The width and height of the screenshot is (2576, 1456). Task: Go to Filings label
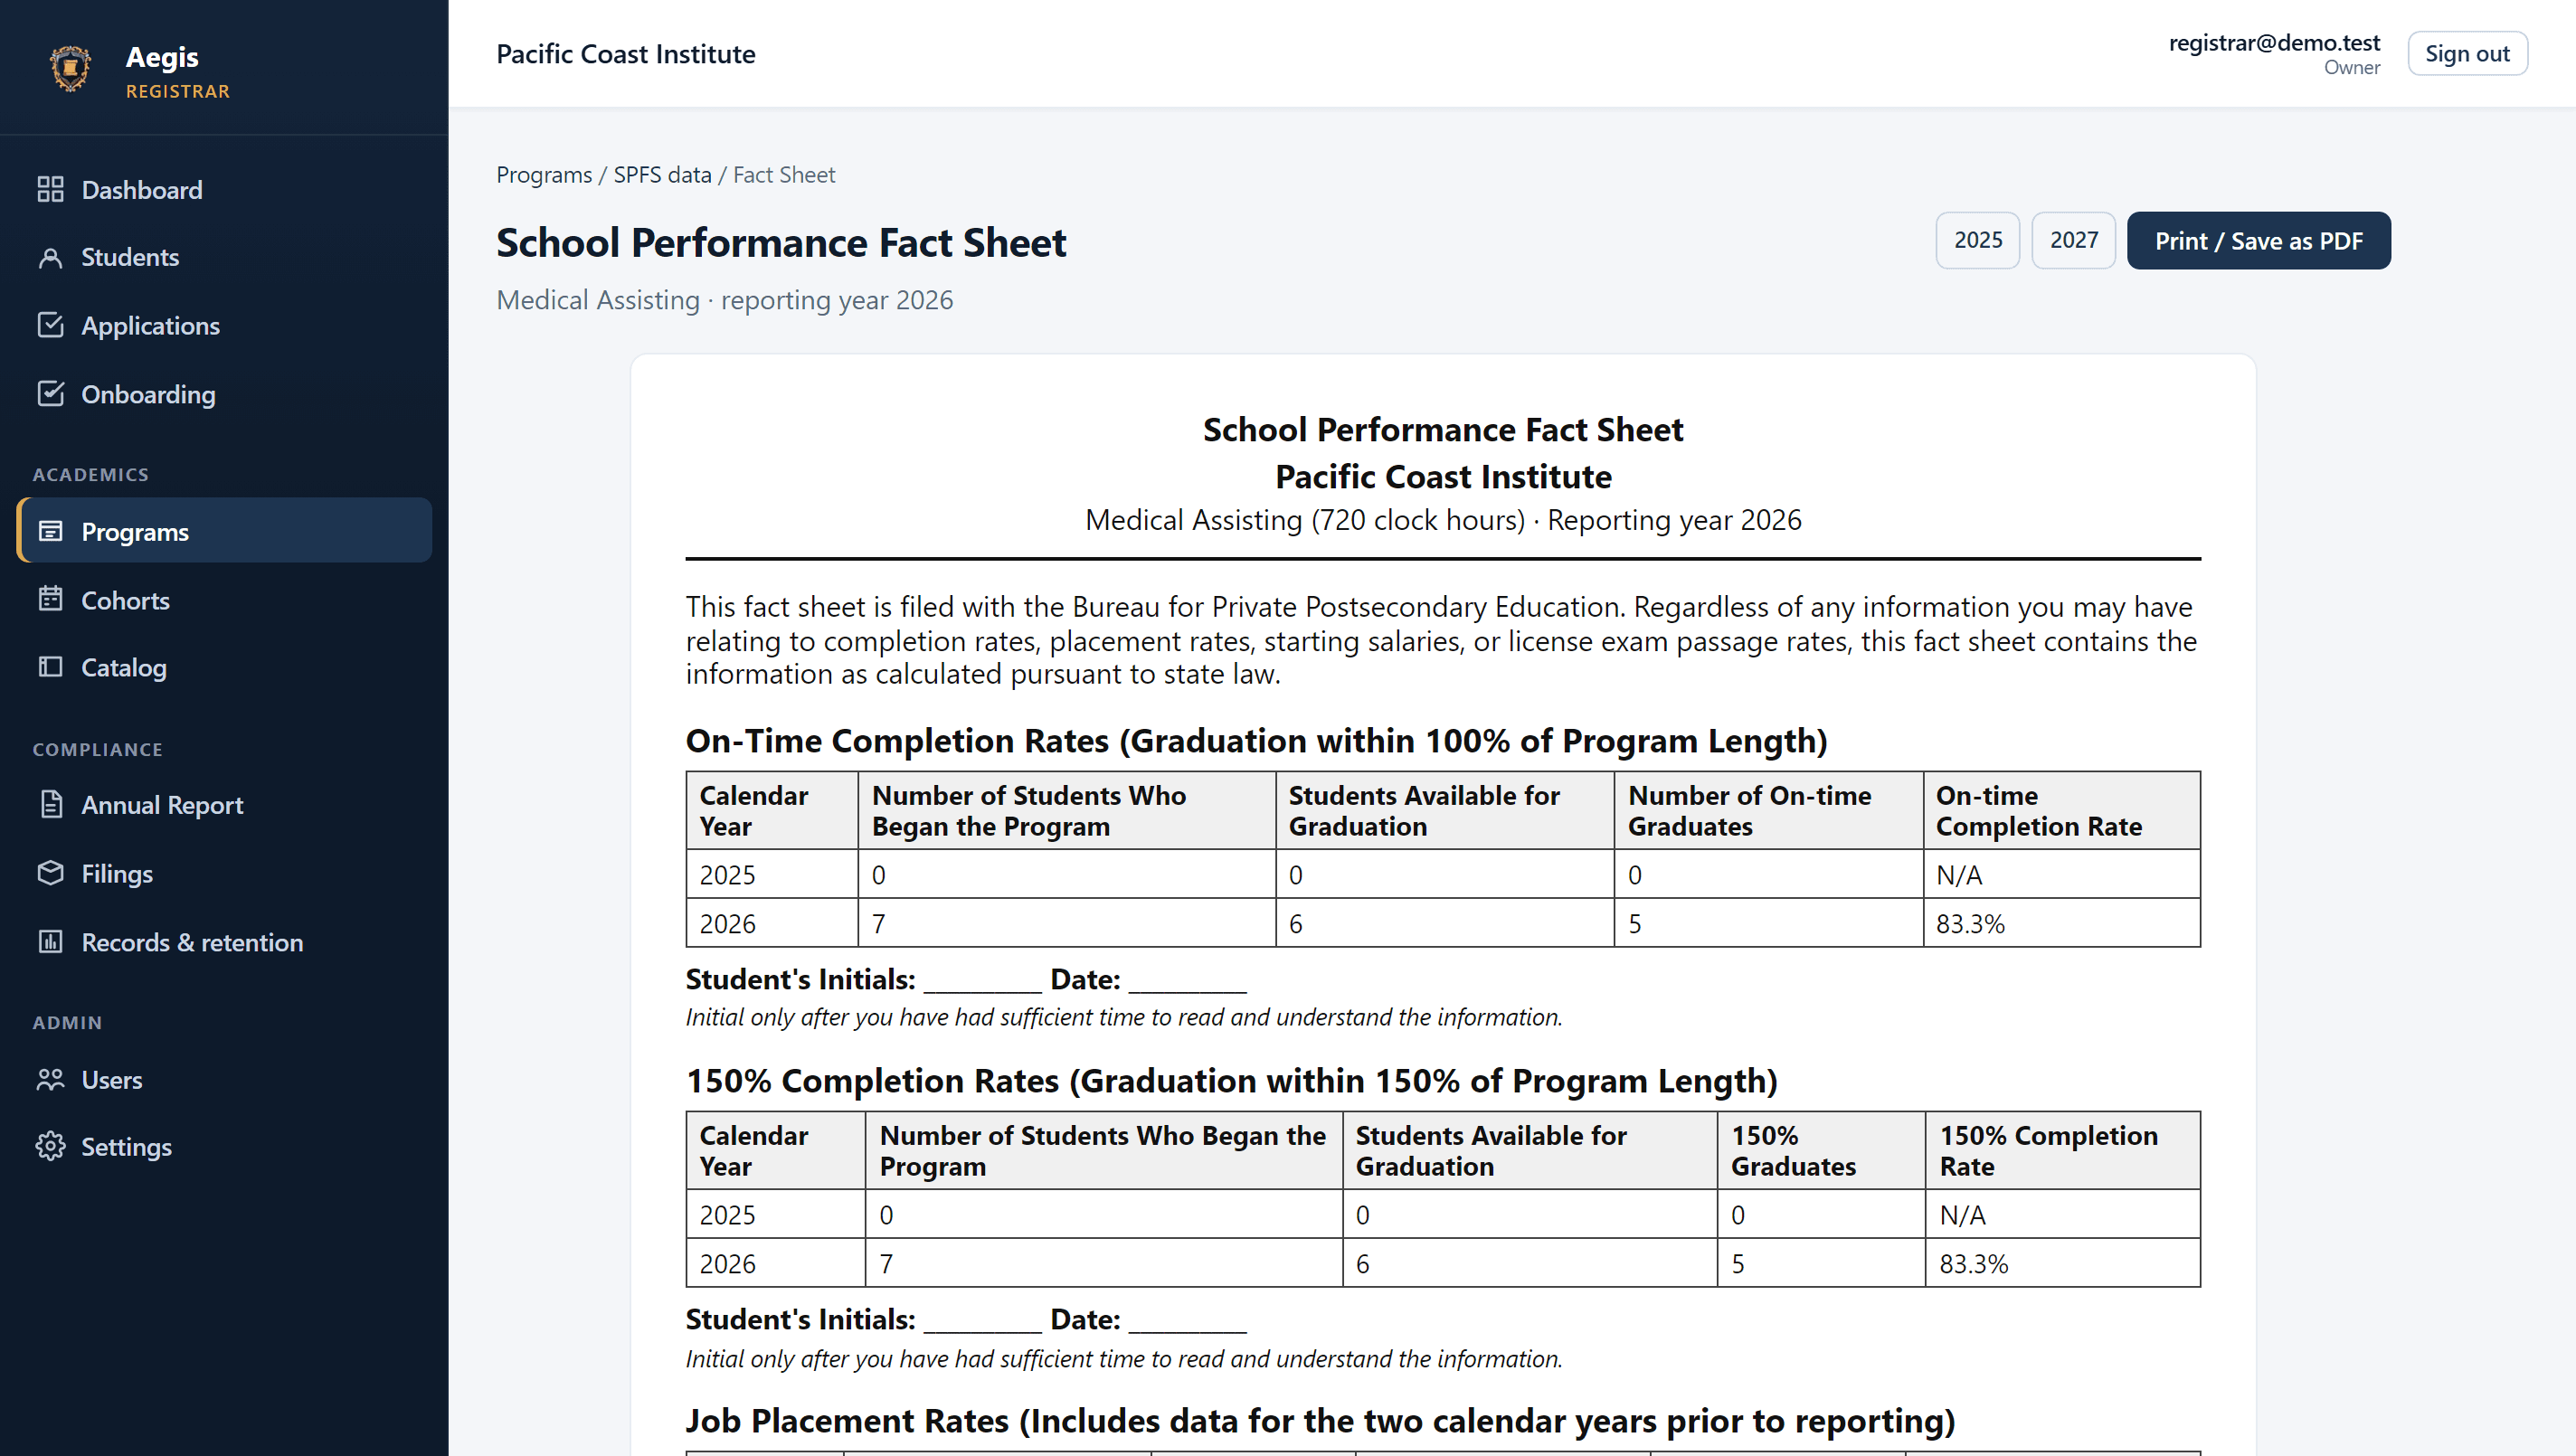[x=117, y=874]
